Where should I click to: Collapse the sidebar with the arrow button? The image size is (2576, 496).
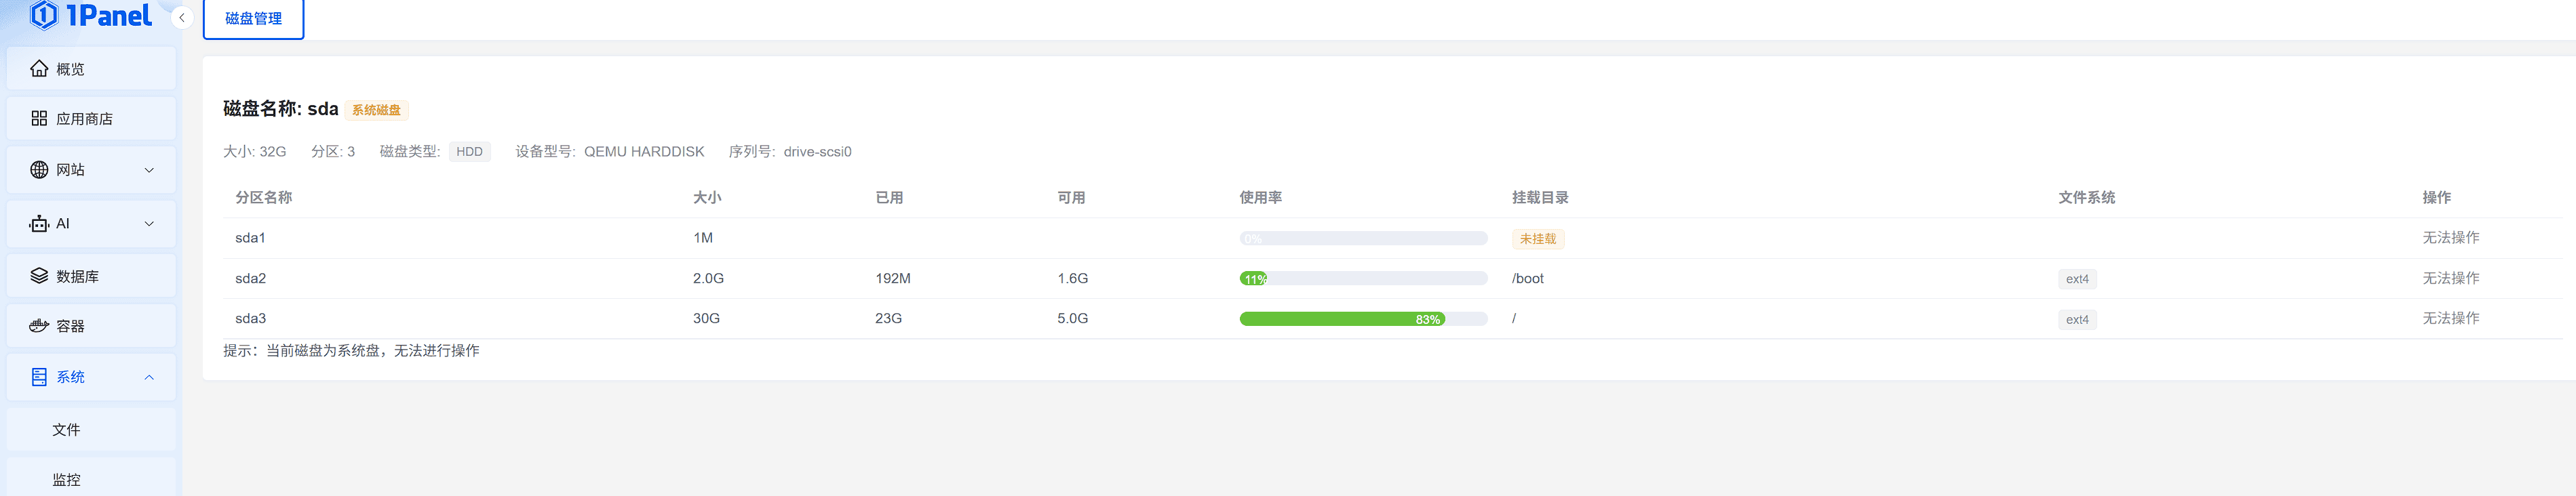click(x=182, y=18)
